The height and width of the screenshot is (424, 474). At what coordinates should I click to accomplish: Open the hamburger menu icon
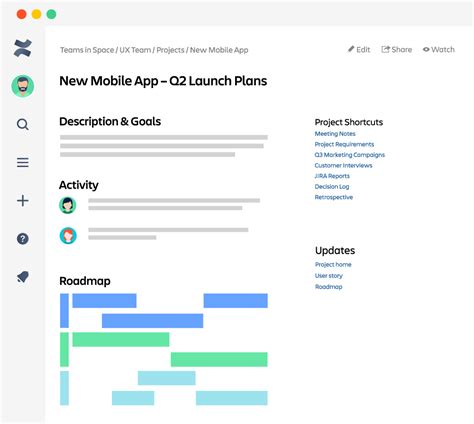(23, 163)
